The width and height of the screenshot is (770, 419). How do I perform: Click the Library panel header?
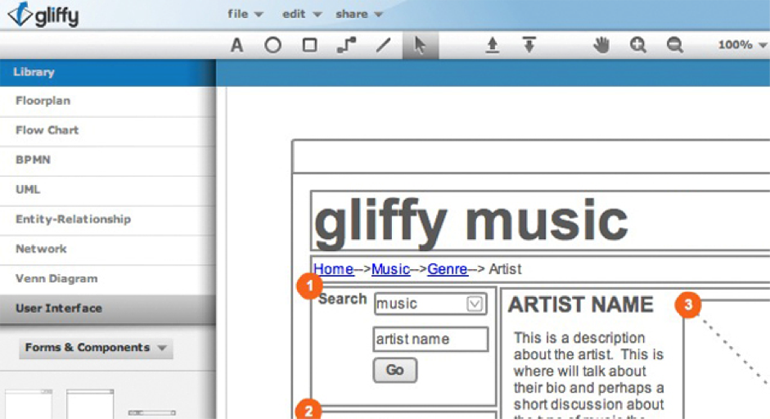(108, 72)
